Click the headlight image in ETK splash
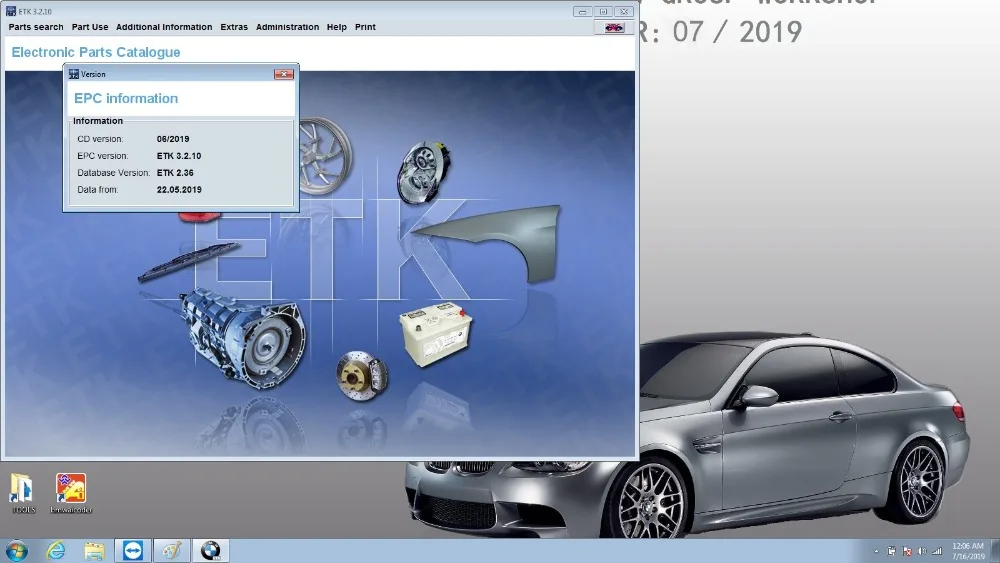 [x=422, y=172]
